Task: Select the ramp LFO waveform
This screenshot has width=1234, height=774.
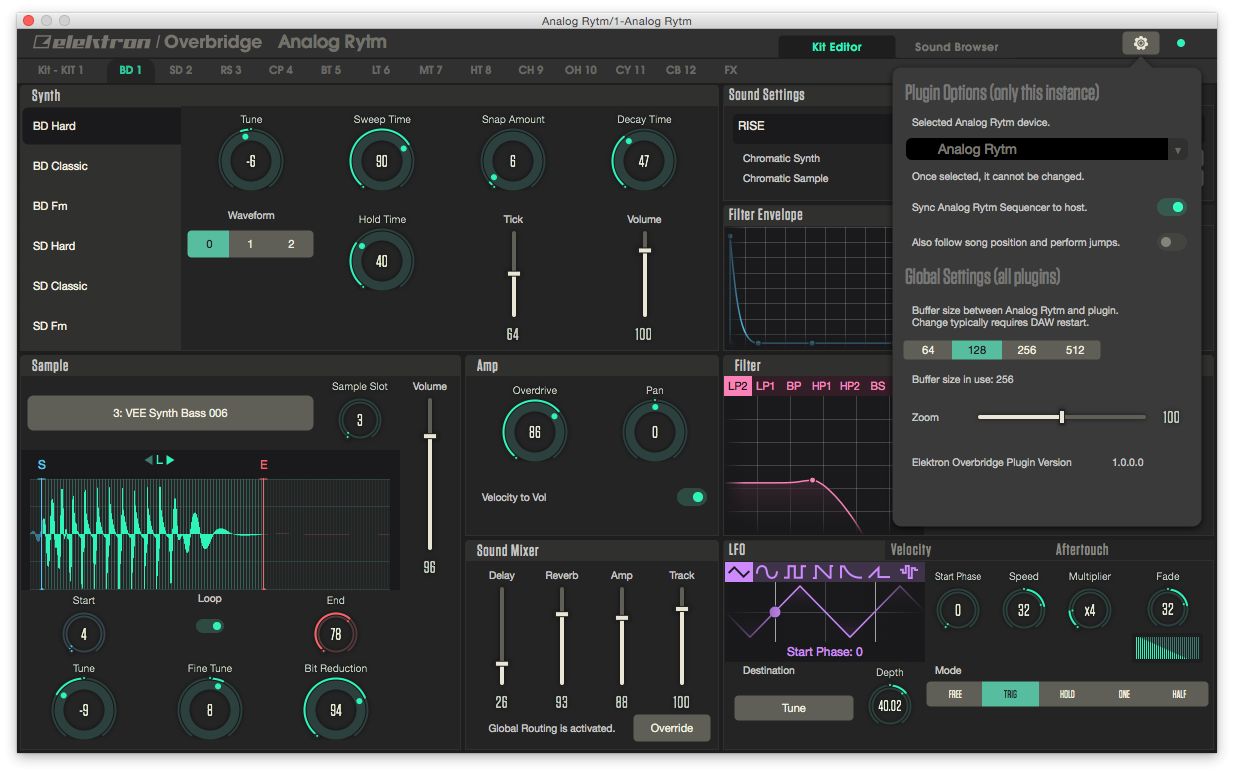Action: point(879,572)
